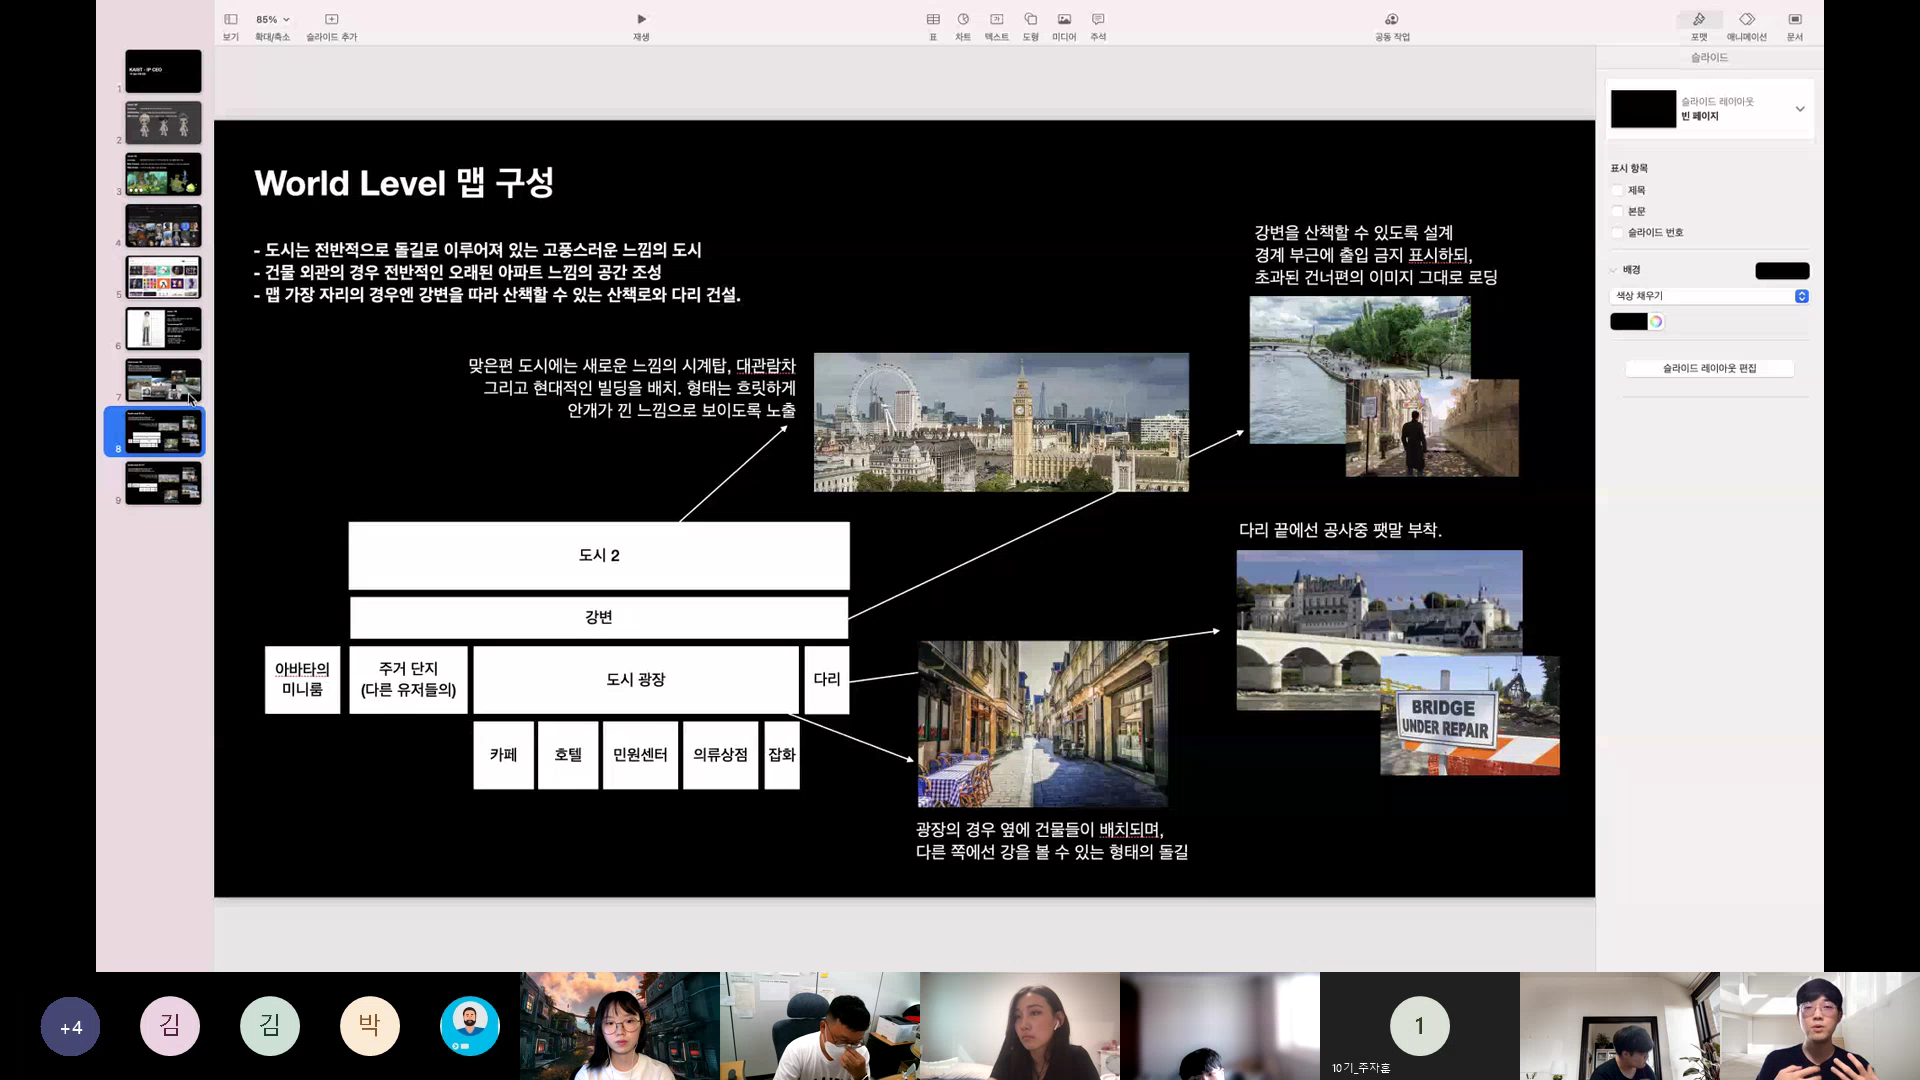
Task: Open 공동 작업 collaboration options
Action: tap(1392, 26)
